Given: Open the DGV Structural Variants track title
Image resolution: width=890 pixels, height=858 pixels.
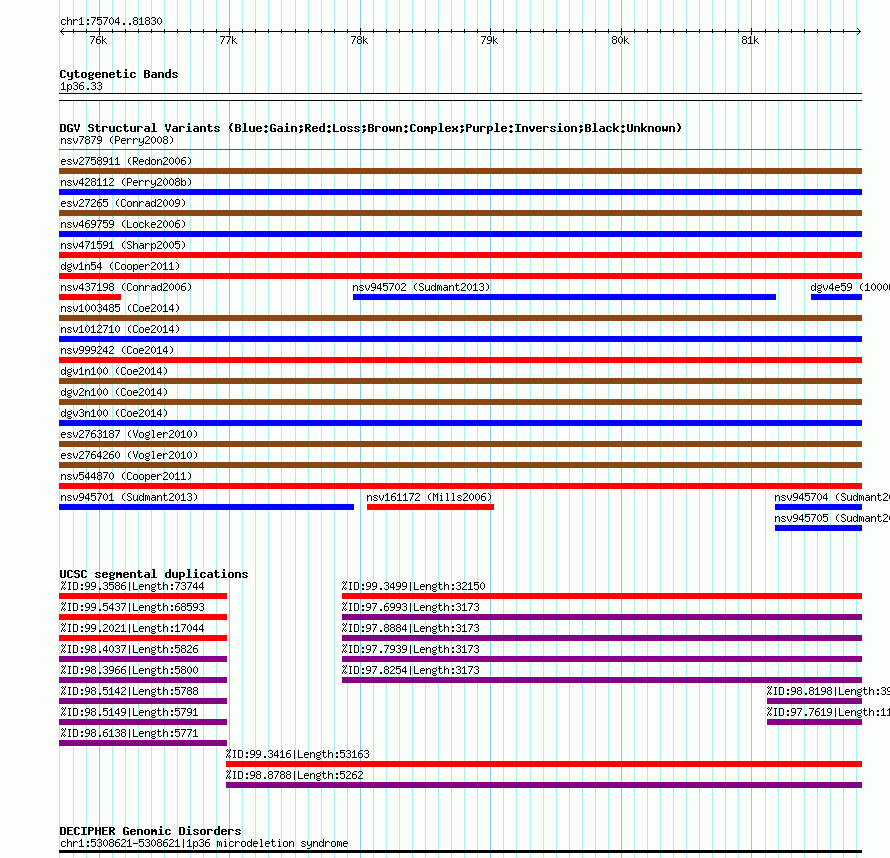Looking at the screenshot, I should (371, 128).
